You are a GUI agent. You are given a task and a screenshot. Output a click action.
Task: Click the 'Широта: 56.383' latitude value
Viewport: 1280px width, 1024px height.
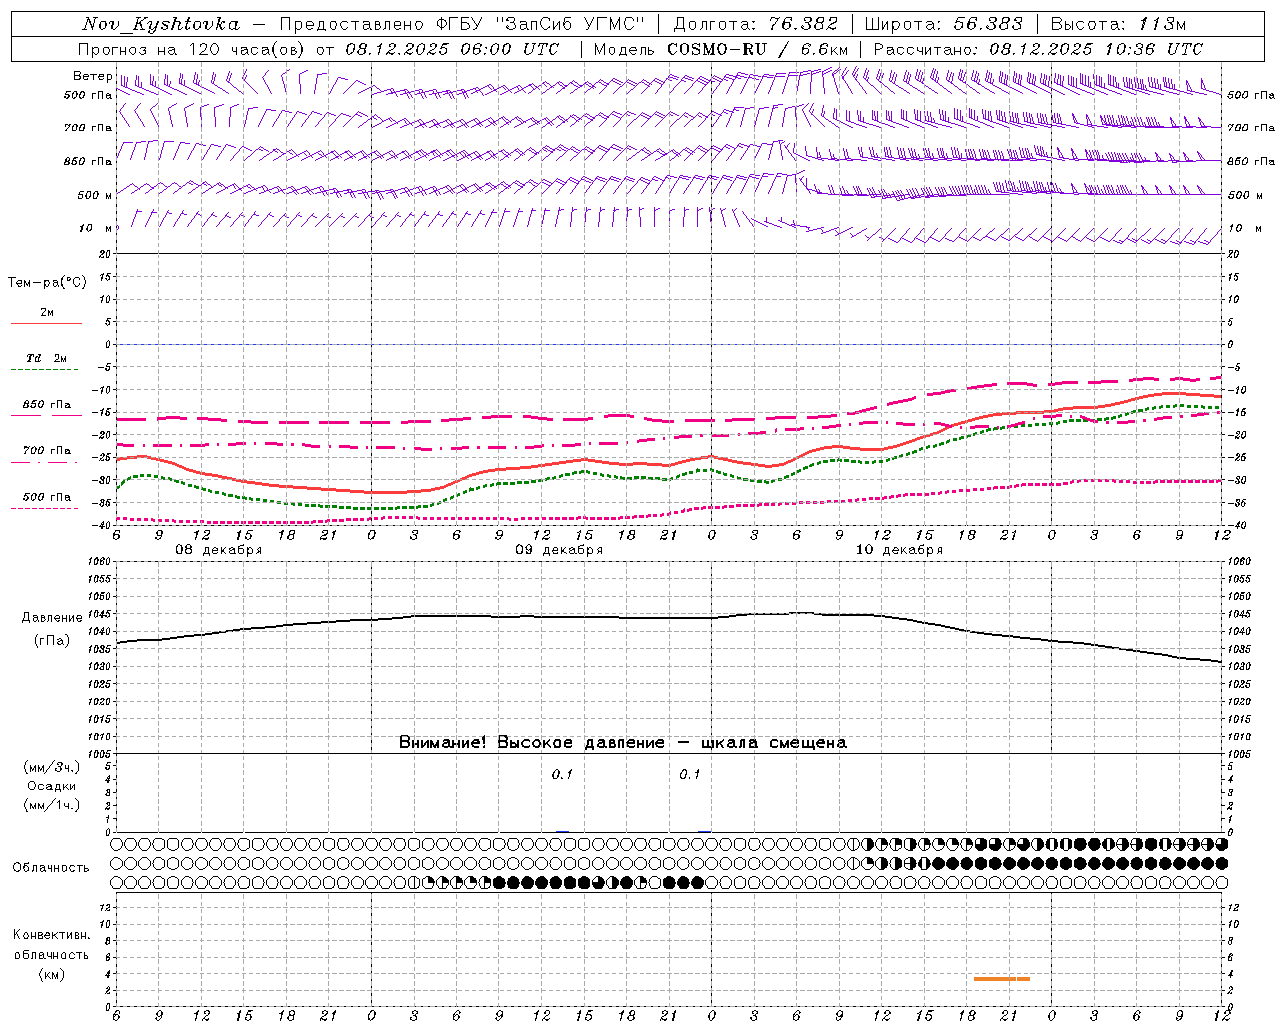click(x=944, y=24)
